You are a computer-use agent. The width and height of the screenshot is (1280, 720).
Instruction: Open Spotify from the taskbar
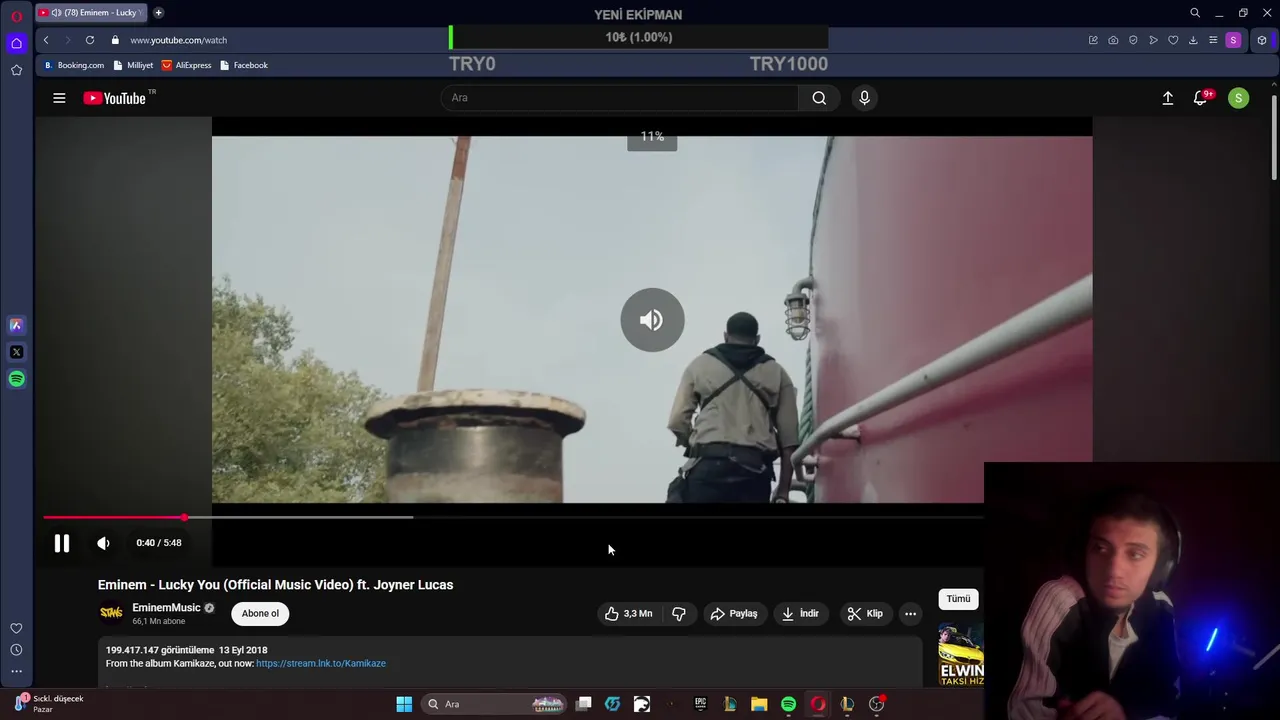click(788, 704)
